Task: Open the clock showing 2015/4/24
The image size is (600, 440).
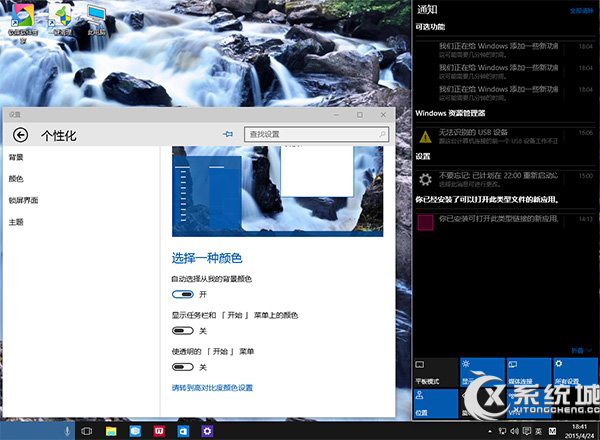Action: tap(579, 431)
